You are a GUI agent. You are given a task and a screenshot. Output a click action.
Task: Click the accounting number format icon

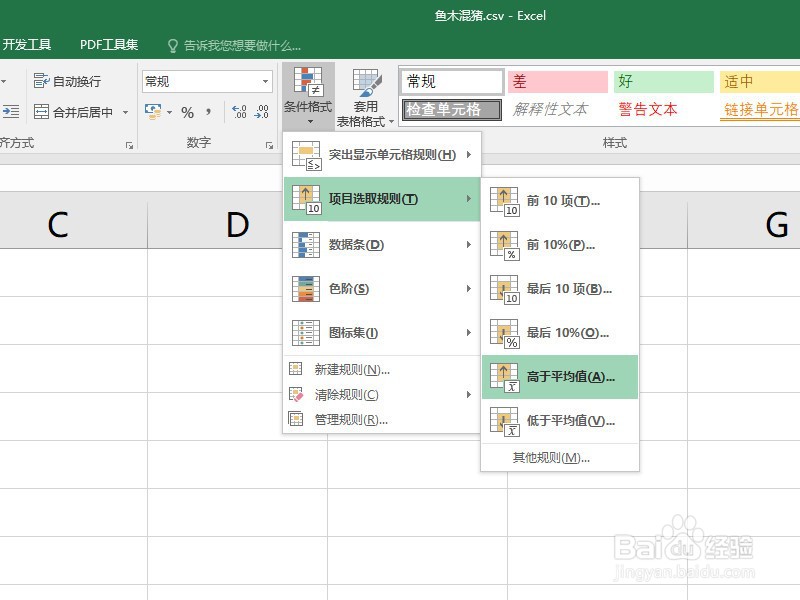pyautogui.click(x=153, y=112)
